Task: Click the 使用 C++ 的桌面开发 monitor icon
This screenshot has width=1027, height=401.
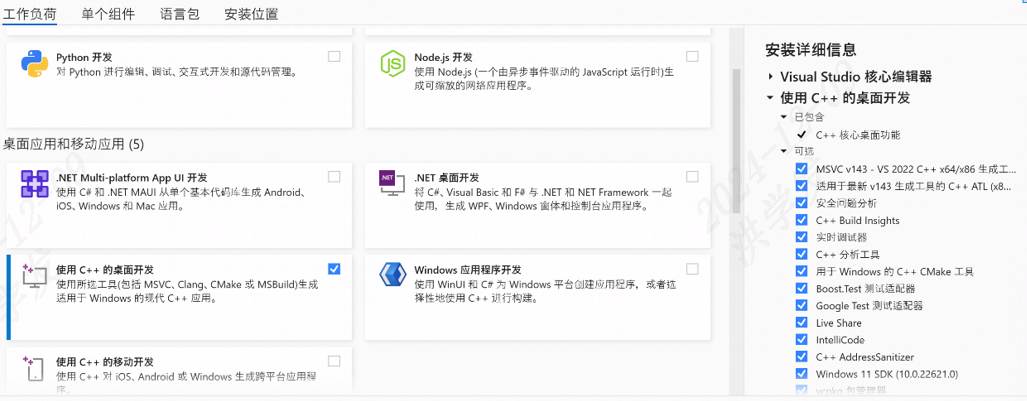Action: pyautogui.click(x=34, y=276)
